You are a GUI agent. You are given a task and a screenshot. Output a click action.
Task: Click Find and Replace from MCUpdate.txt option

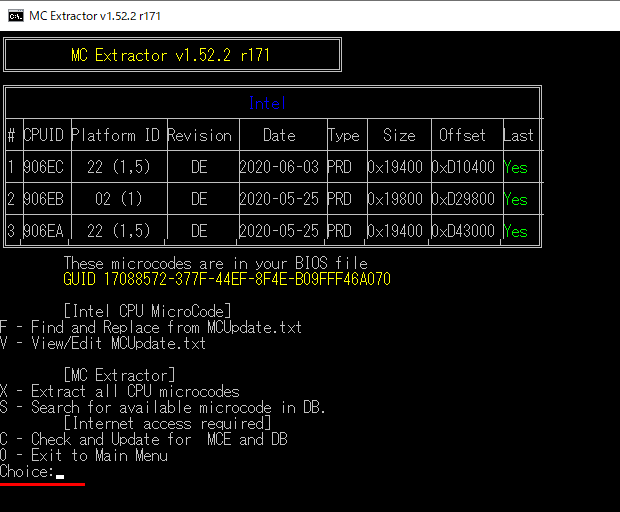click(x=151, y=327)
